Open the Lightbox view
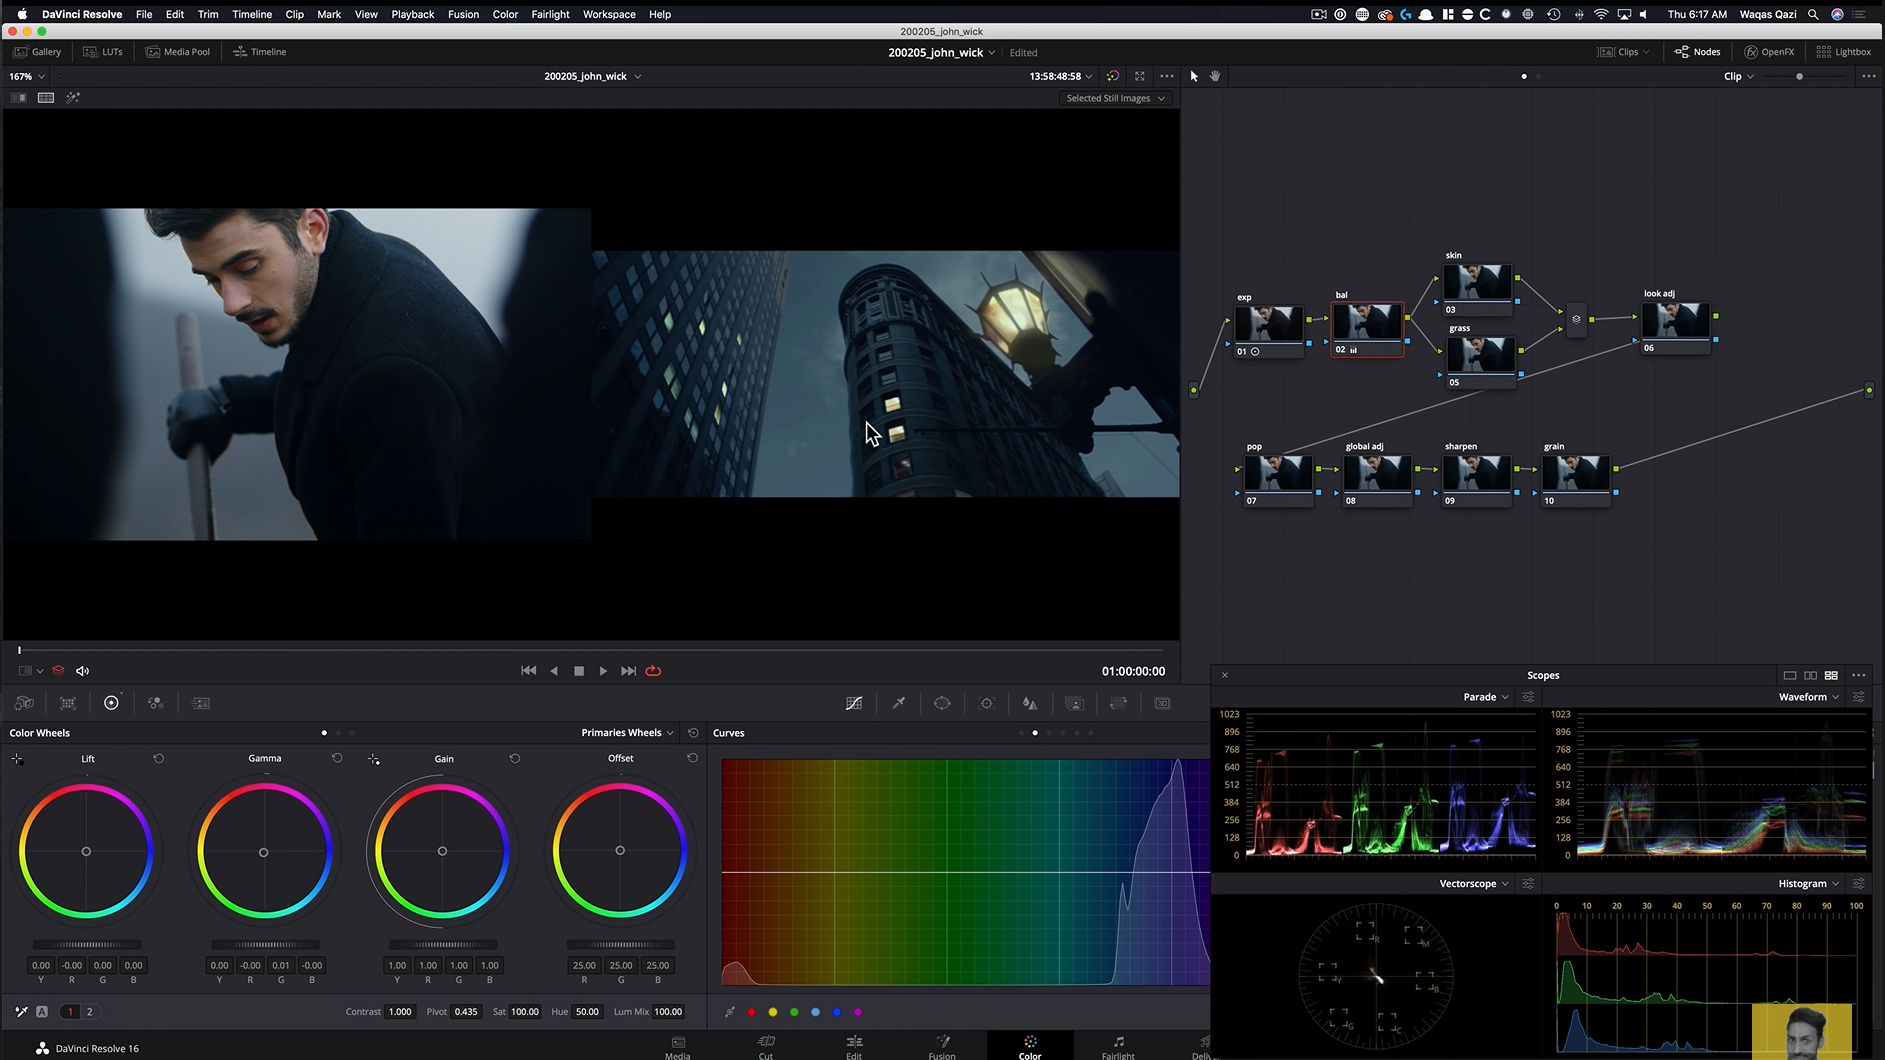This screenshot has height=1060, width=1885. click(1843, 52)
